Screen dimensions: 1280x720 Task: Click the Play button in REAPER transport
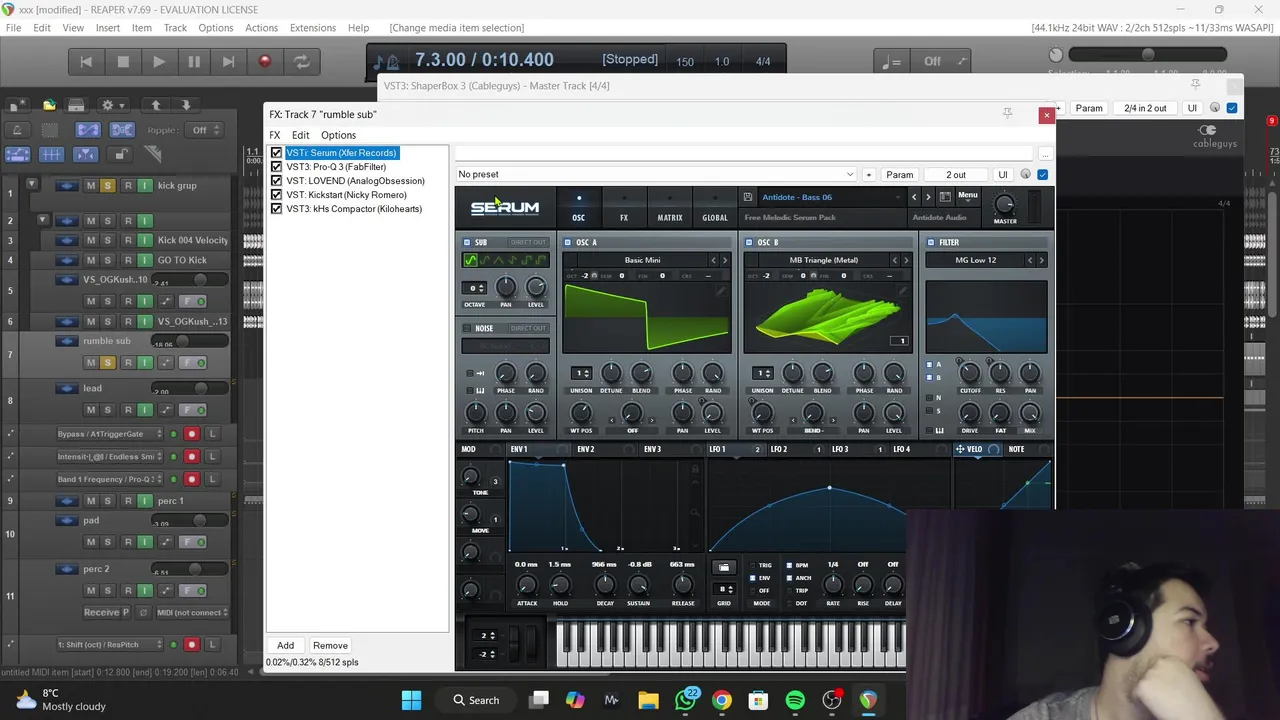(x=158, y=62)
